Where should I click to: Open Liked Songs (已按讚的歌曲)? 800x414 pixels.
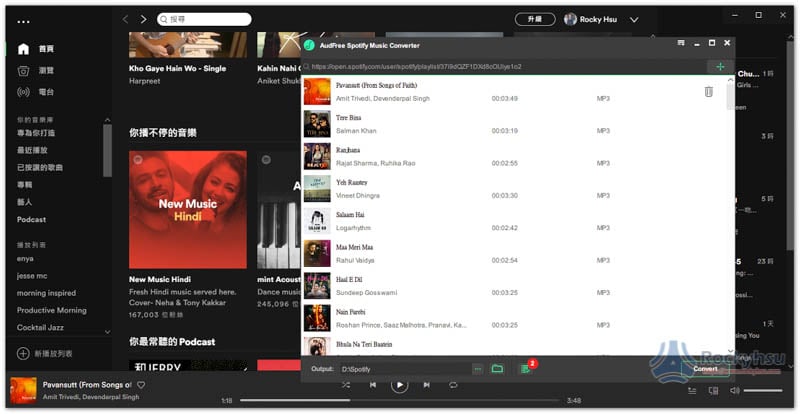pyautogui.click(x=40, y=167)
